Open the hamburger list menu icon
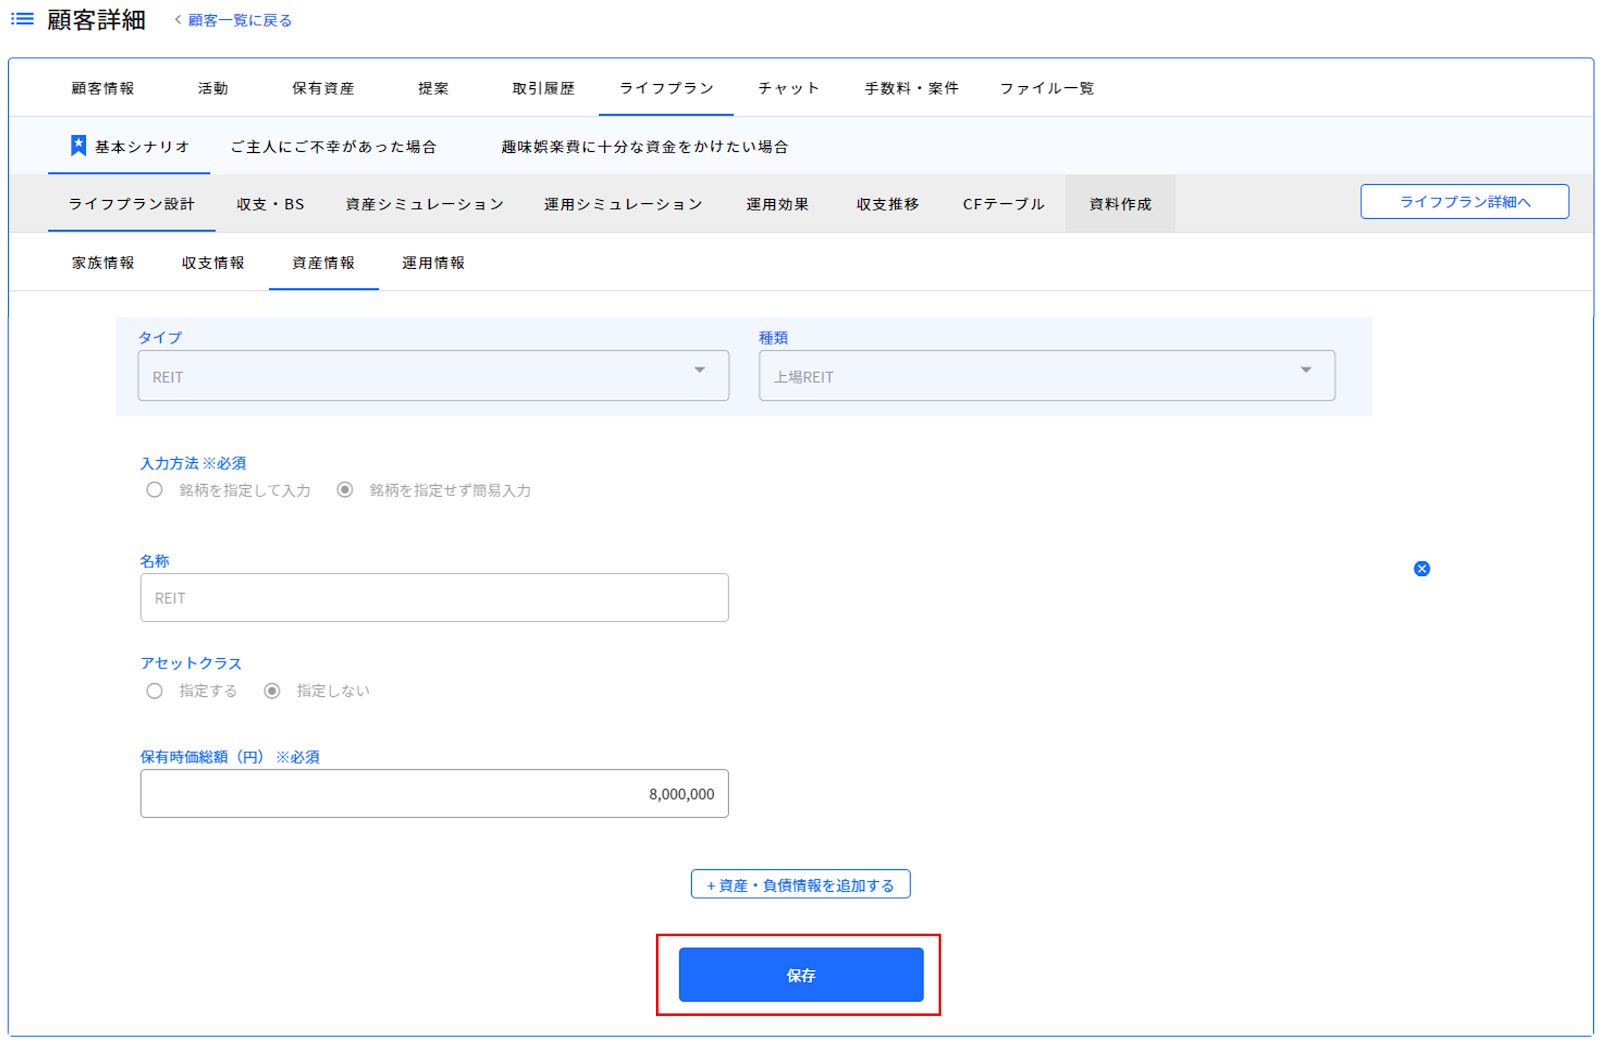The image size is (1600, 1040). click(22, 19)
